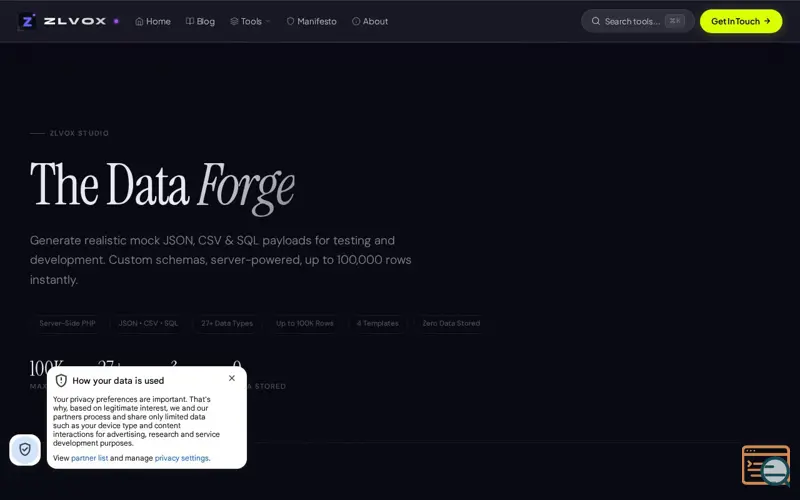Open the Blog nav link
The height and width of the screenshot is (500, 800).
[x=200, y=21]
